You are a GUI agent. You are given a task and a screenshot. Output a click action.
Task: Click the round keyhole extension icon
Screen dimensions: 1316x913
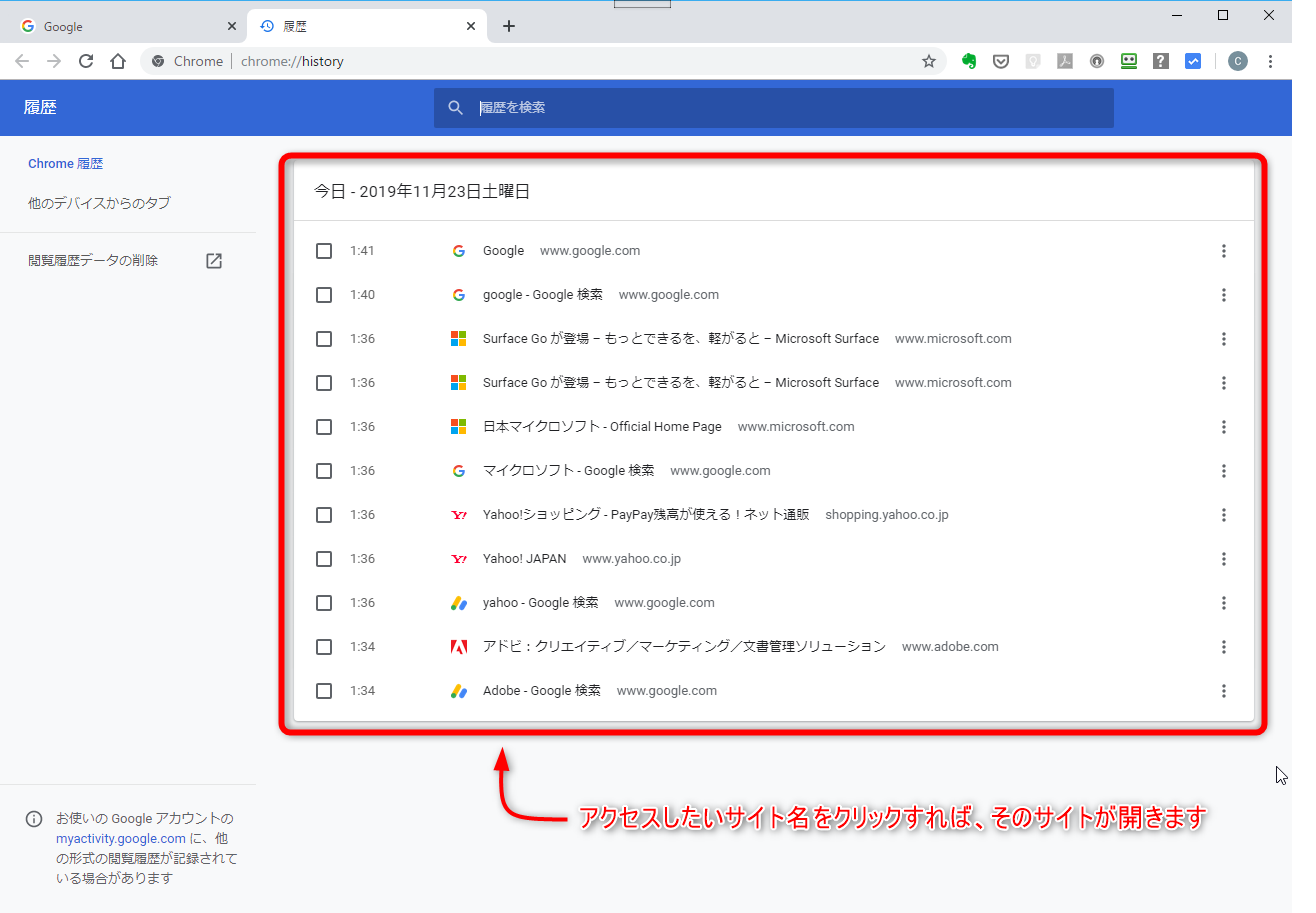1097,61
